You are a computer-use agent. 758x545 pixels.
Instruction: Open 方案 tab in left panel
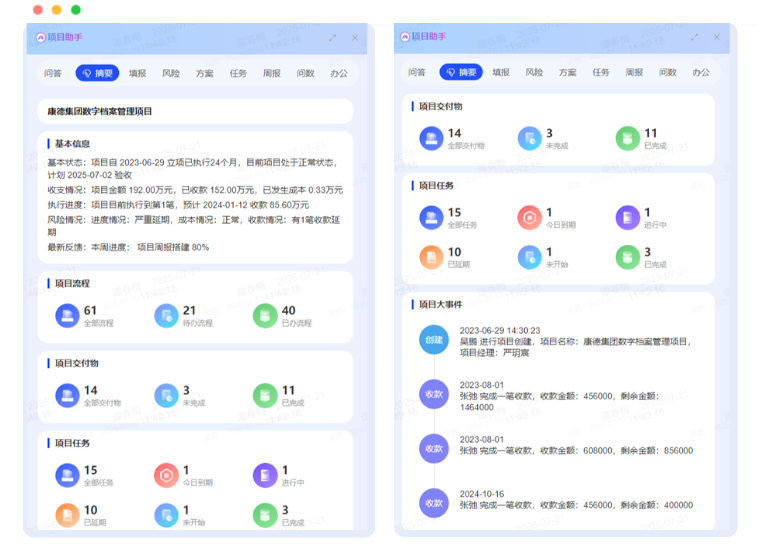[204, 74]
